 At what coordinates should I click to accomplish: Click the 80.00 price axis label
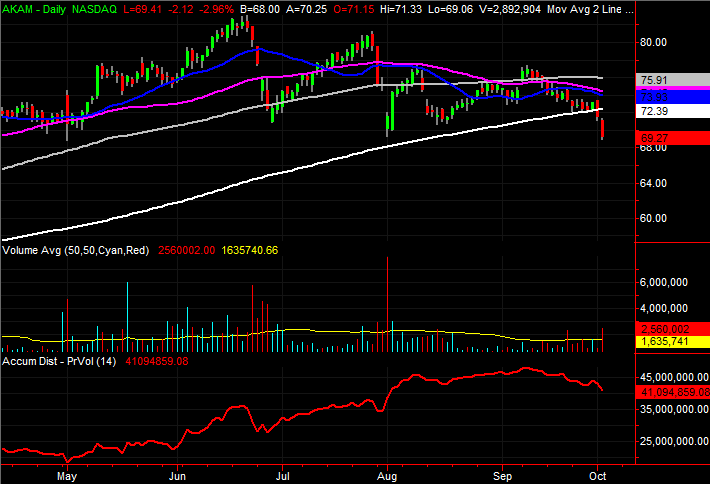[x=653, y=43]
